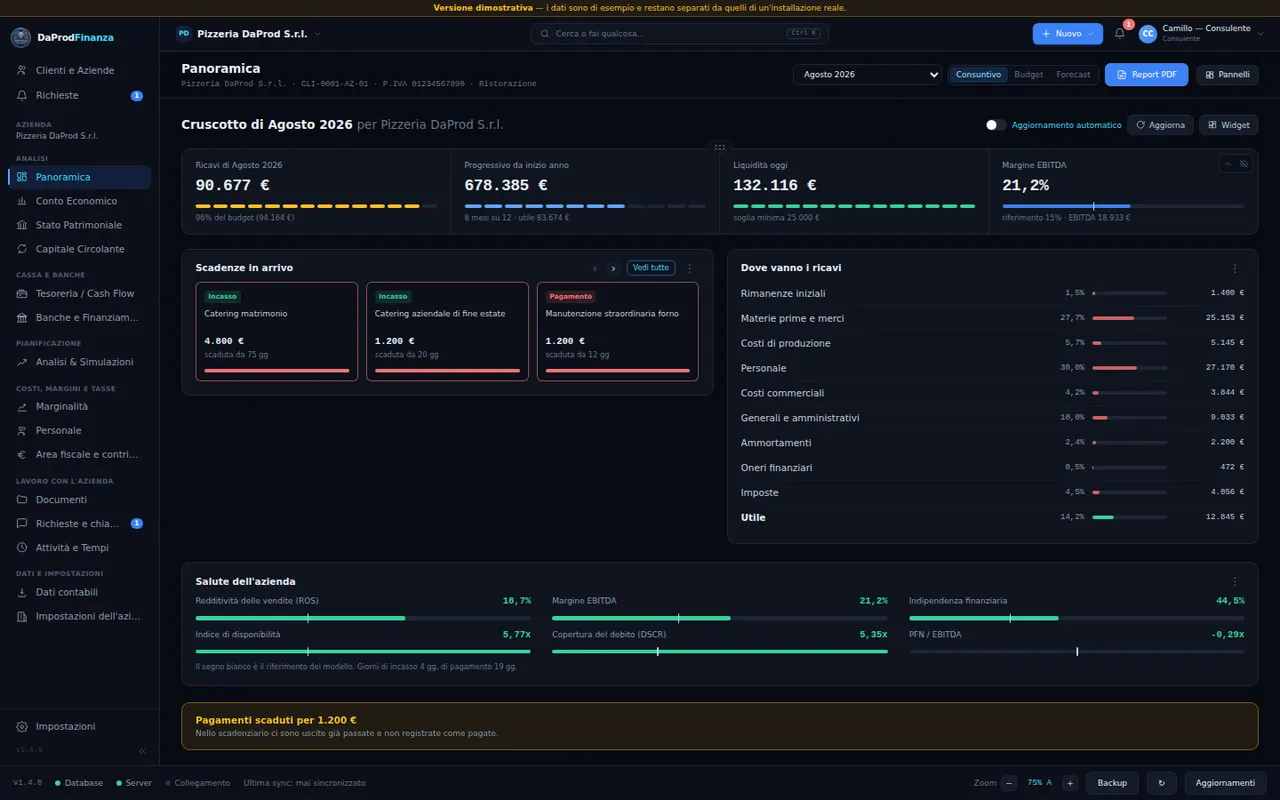This screenshot has height=800, width=1280.
Task: Click the Aggiorna refresh button
Action: 1160,125
